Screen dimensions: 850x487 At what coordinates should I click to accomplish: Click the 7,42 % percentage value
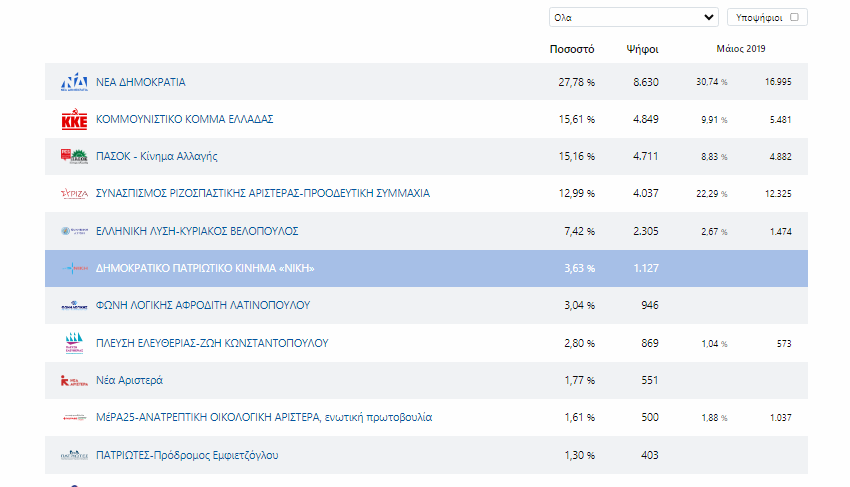click(579, 232)
